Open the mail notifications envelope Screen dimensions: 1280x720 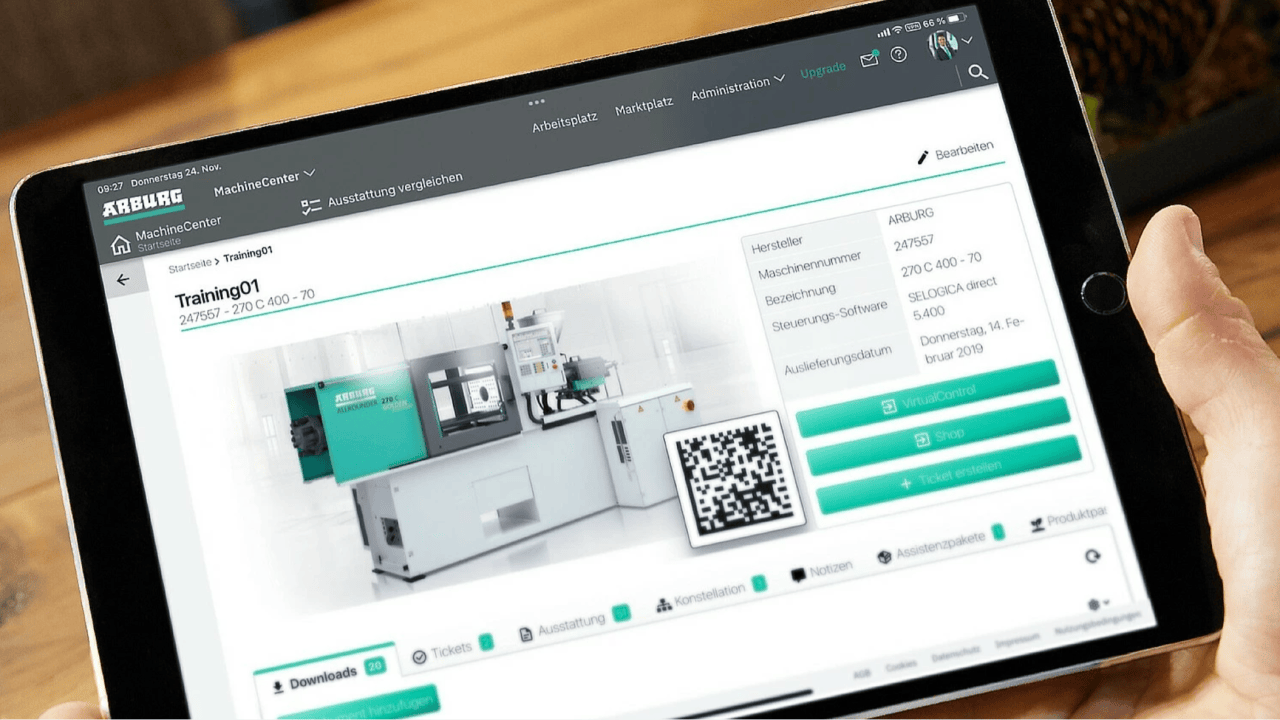click(x=869, y=60)
